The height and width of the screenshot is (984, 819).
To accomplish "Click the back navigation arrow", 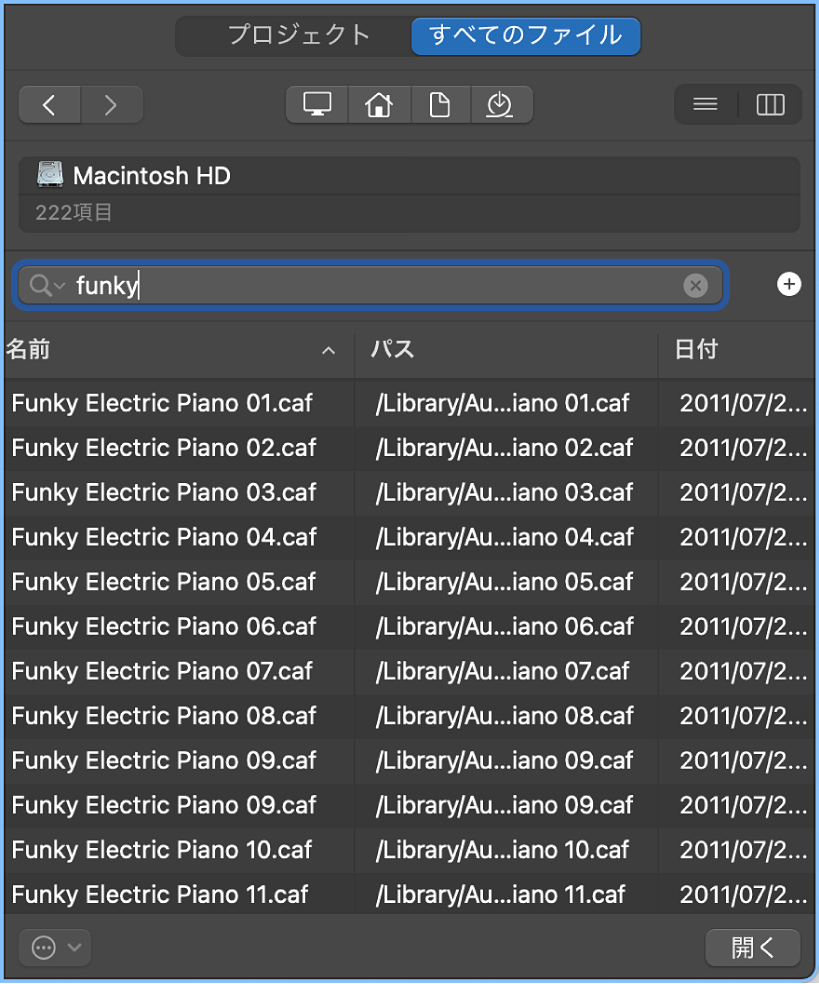I will 48,104.
